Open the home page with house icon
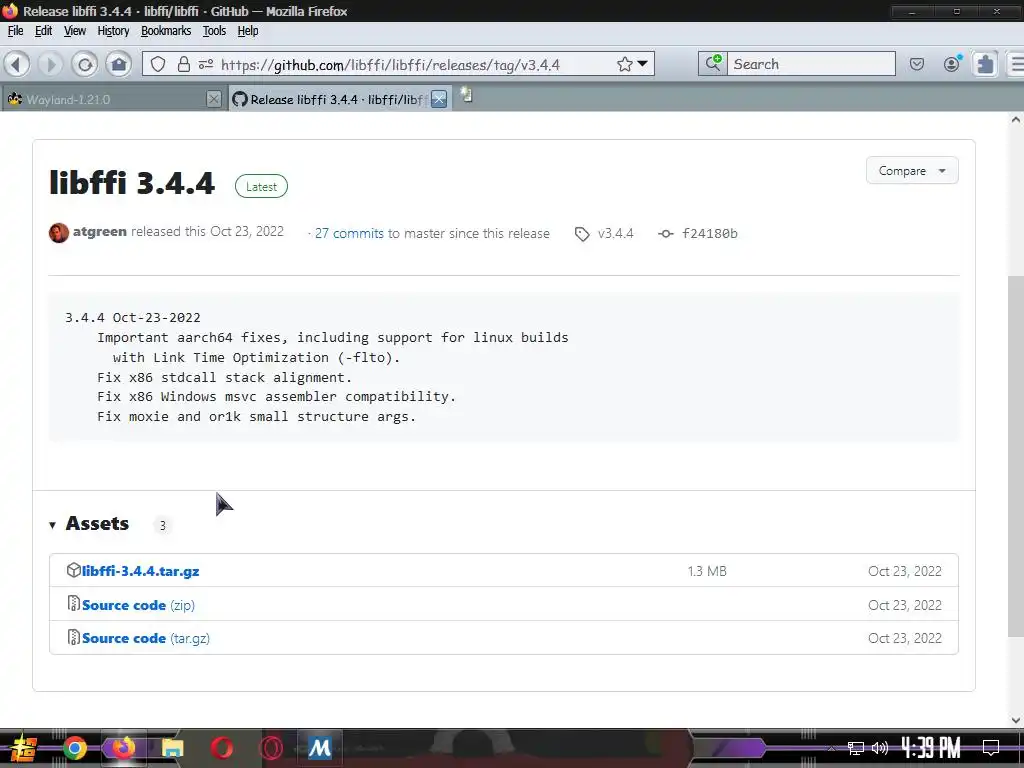Viewport: 1024px width, 768px height. [119, 64]
